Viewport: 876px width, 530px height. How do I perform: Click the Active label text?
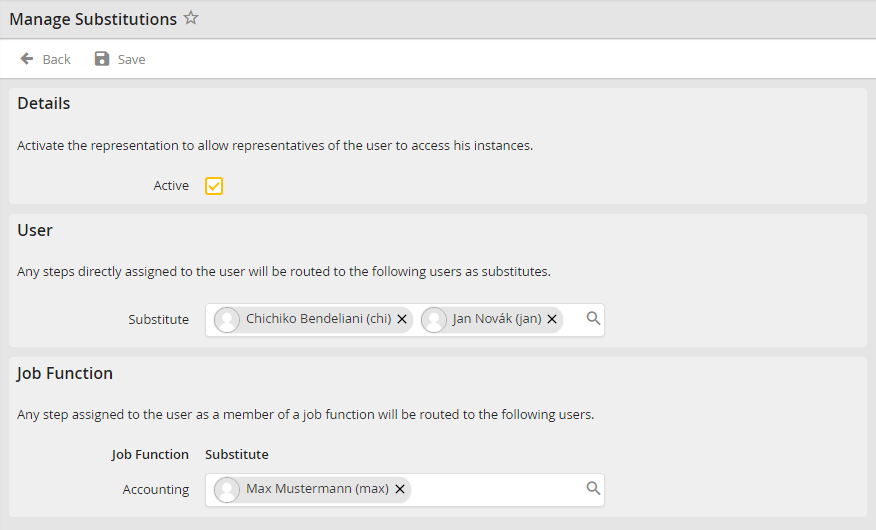click(x=171, y=186)
